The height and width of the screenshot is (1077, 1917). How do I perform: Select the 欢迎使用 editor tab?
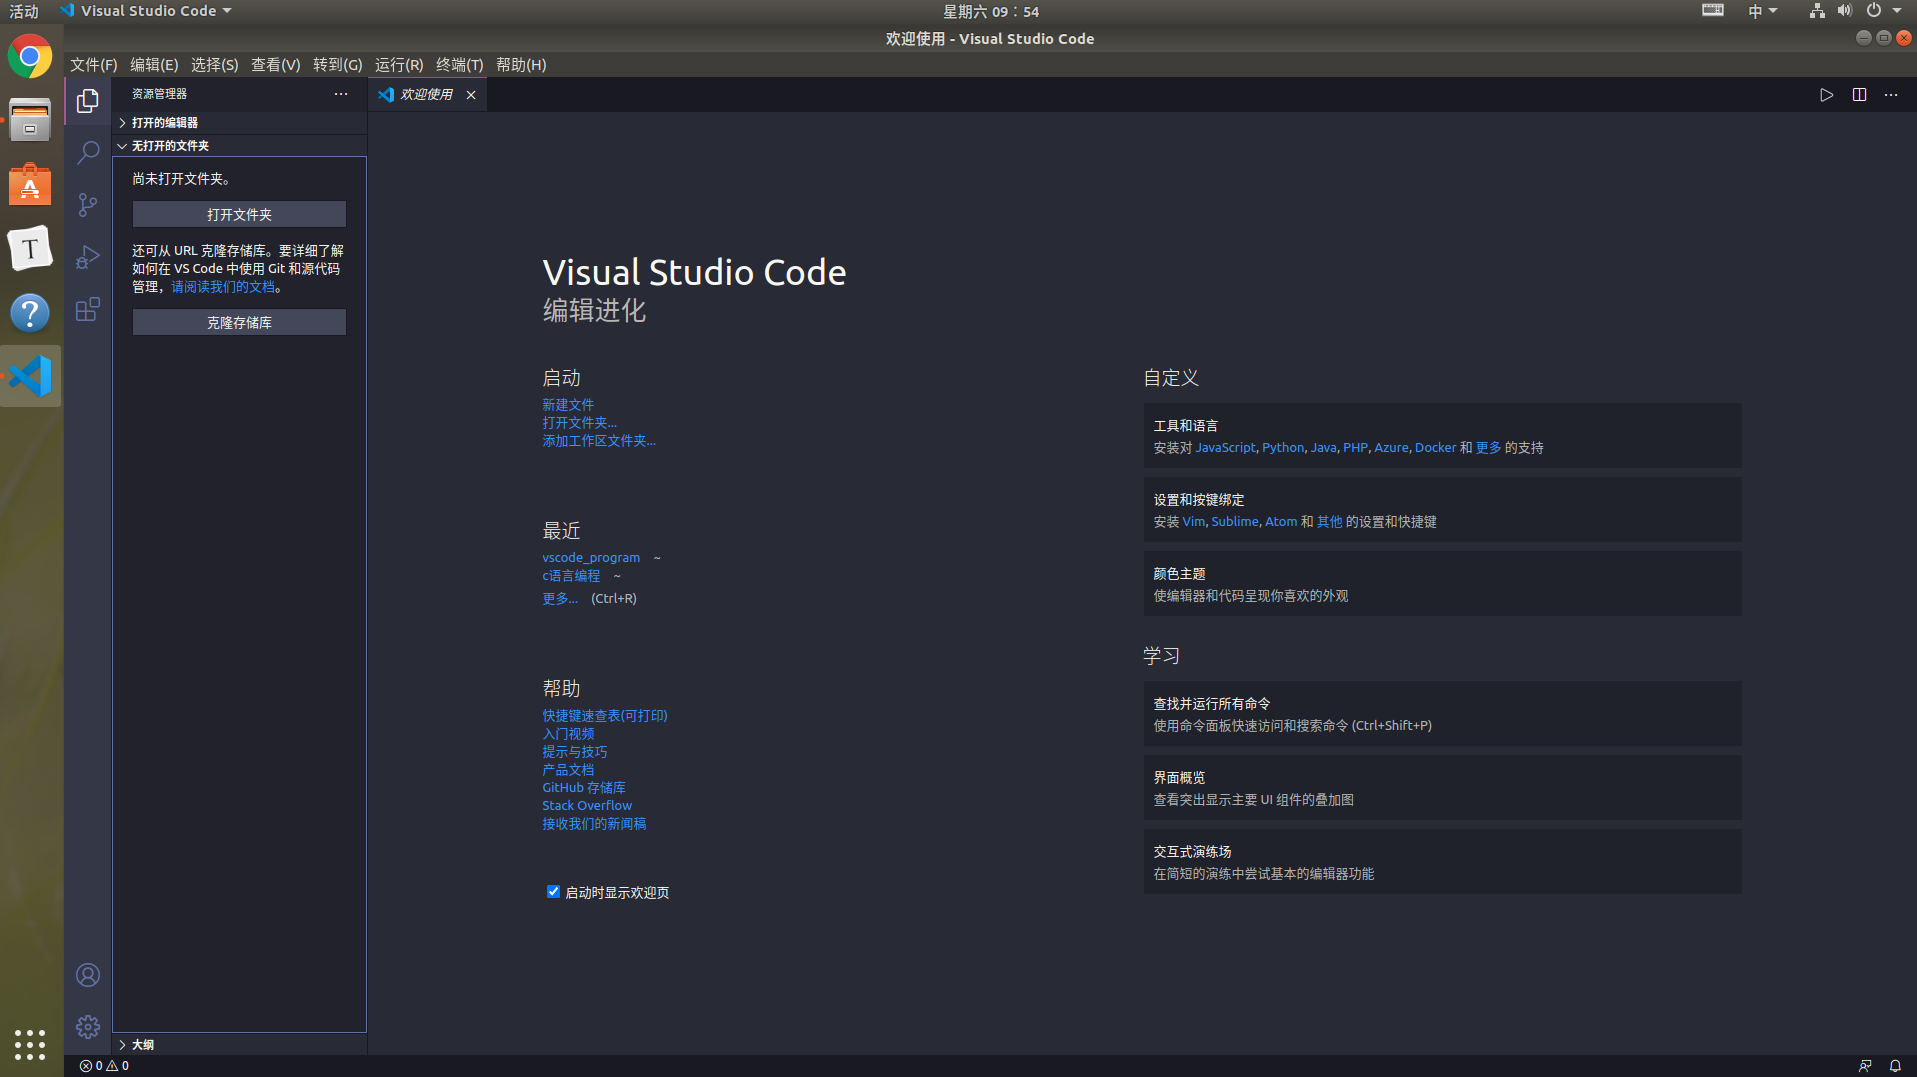pyautogui.click(x=427, y=95)
